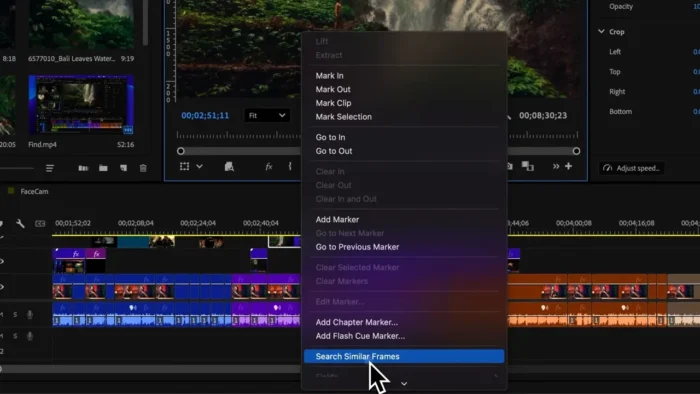Select the Find.mp4 thumbnail in project panel
700x394 pixels.
tap(81, 105)
